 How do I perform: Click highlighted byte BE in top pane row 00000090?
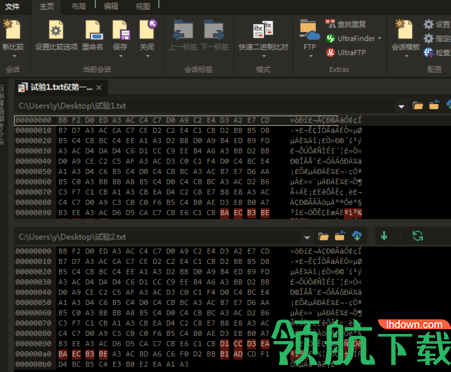[265, 213]
